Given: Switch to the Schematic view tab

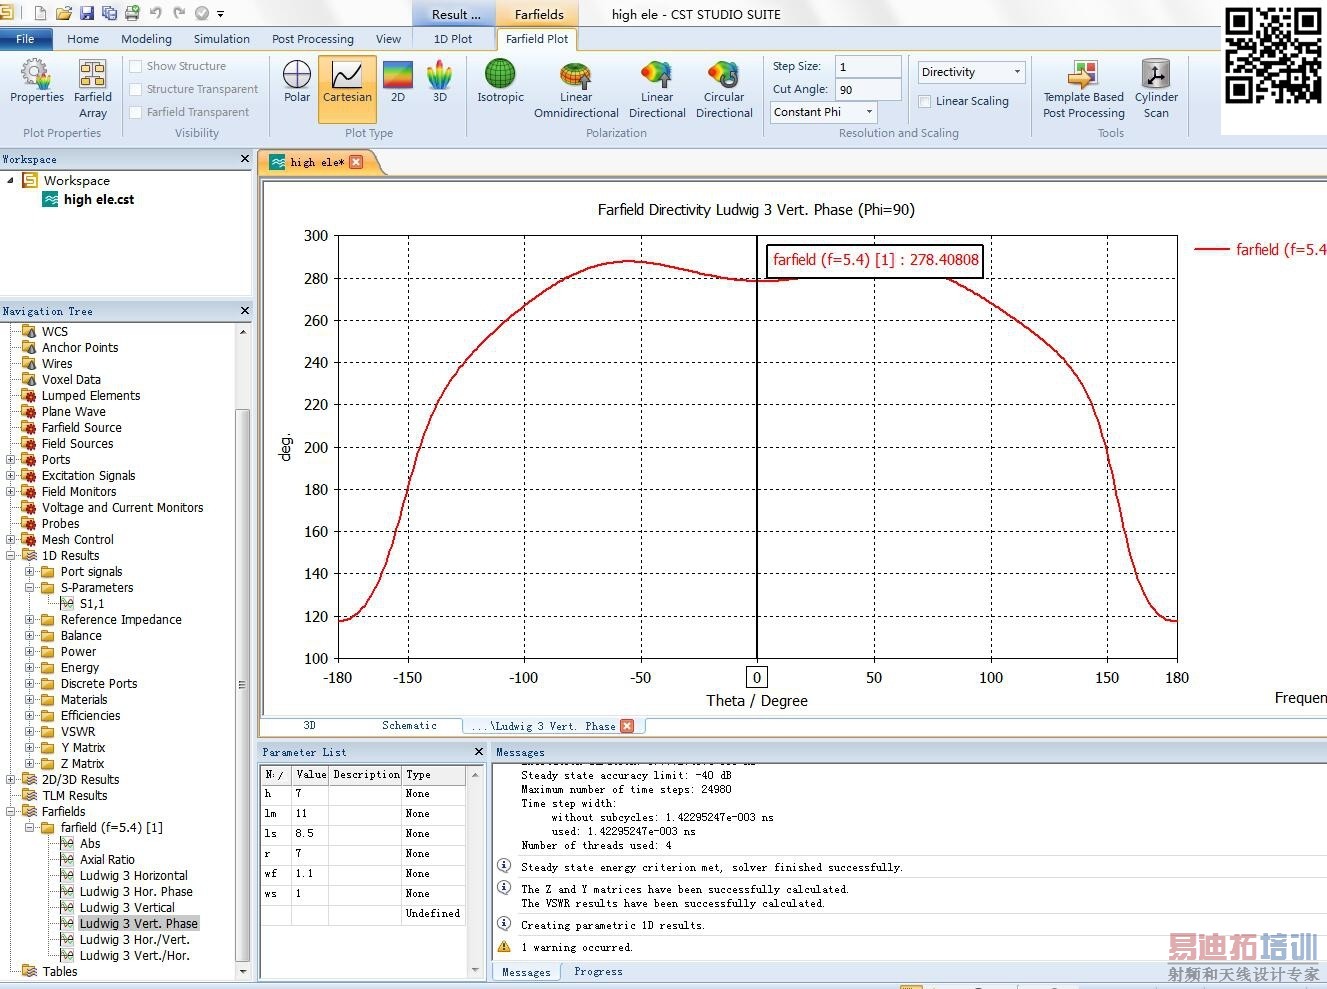Looking at the screenshot, I should [x=409, y=726].
